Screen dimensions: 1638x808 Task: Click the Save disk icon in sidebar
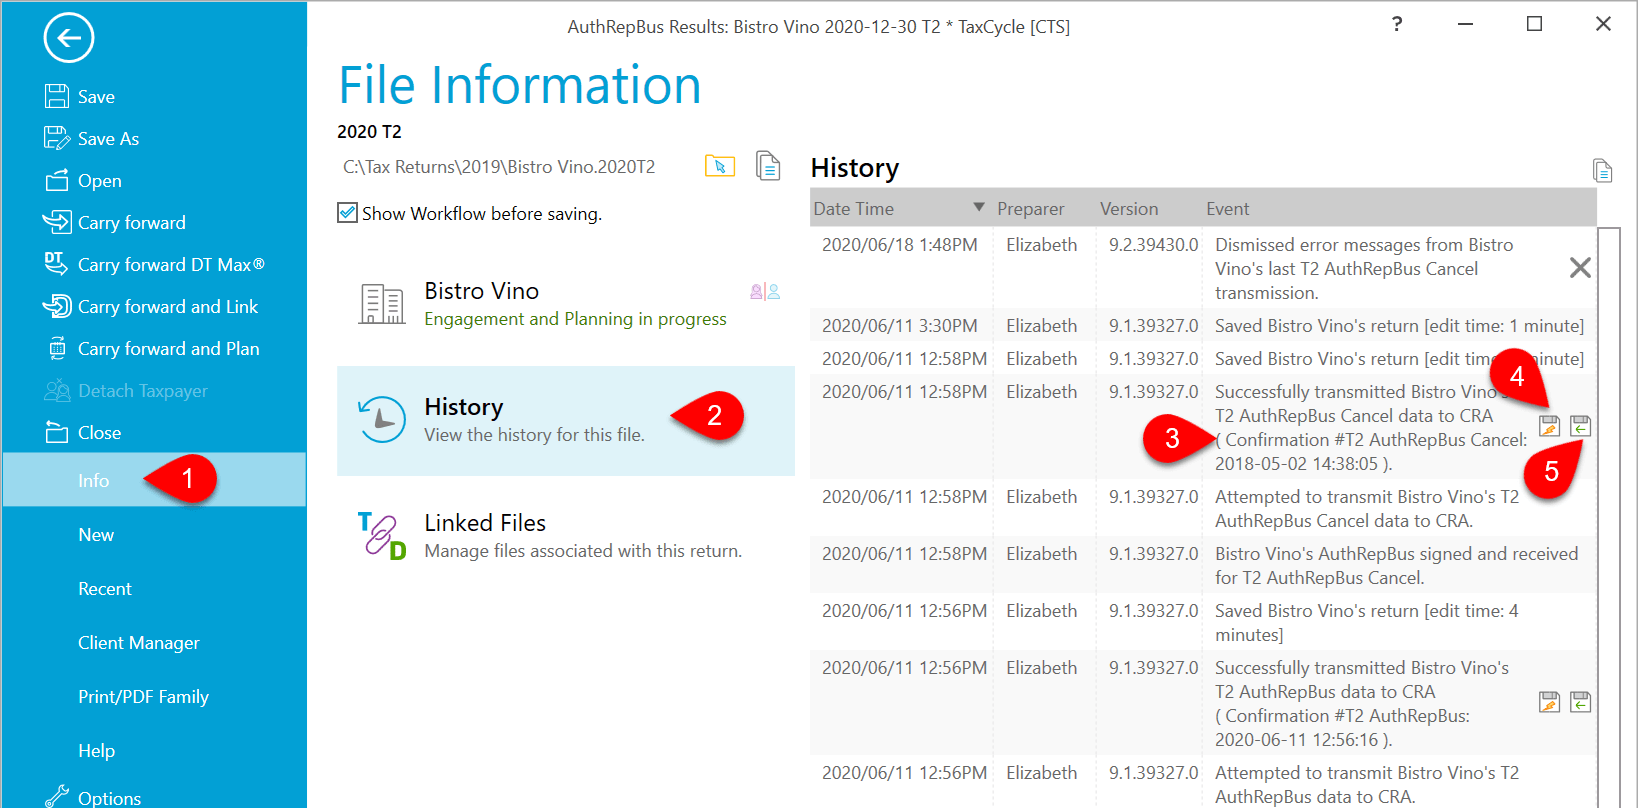coord(57,96)
